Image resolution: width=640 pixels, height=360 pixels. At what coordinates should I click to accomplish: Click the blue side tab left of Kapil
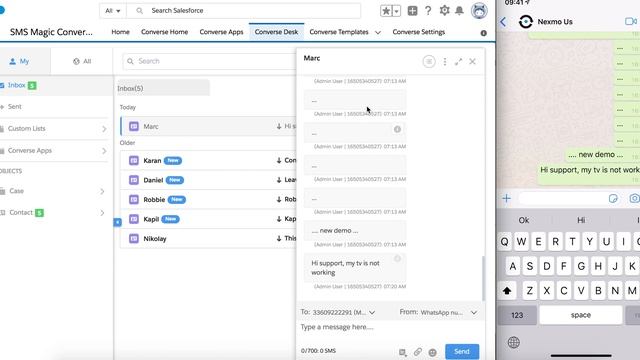tap(118, 222)
